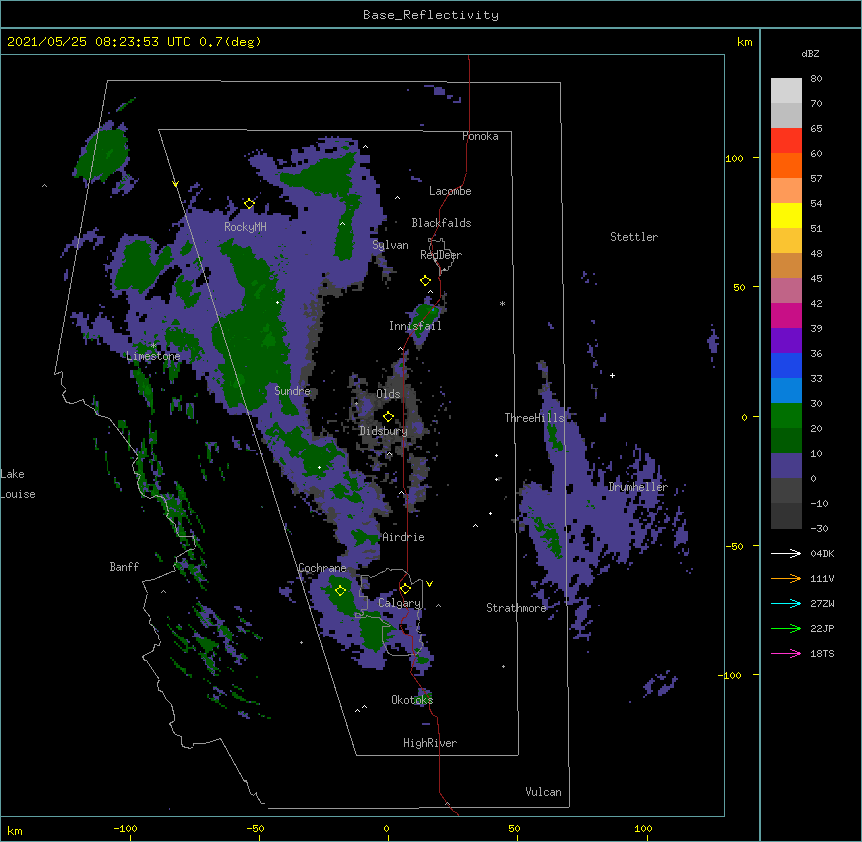Click the Drumheller town label
Screen dimensions: 862x842
pos(638,487)
